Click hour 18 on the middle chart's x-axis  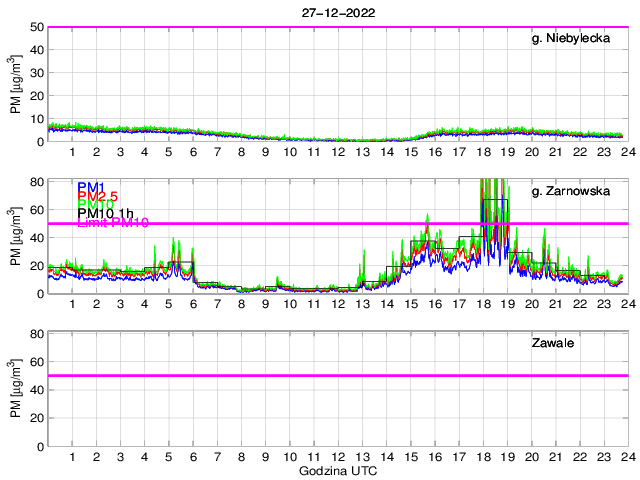[483, 304]
